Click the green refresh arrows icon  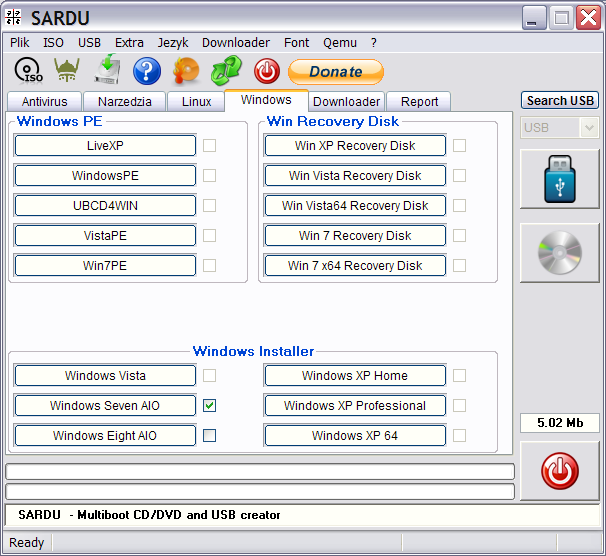(226, 70)
